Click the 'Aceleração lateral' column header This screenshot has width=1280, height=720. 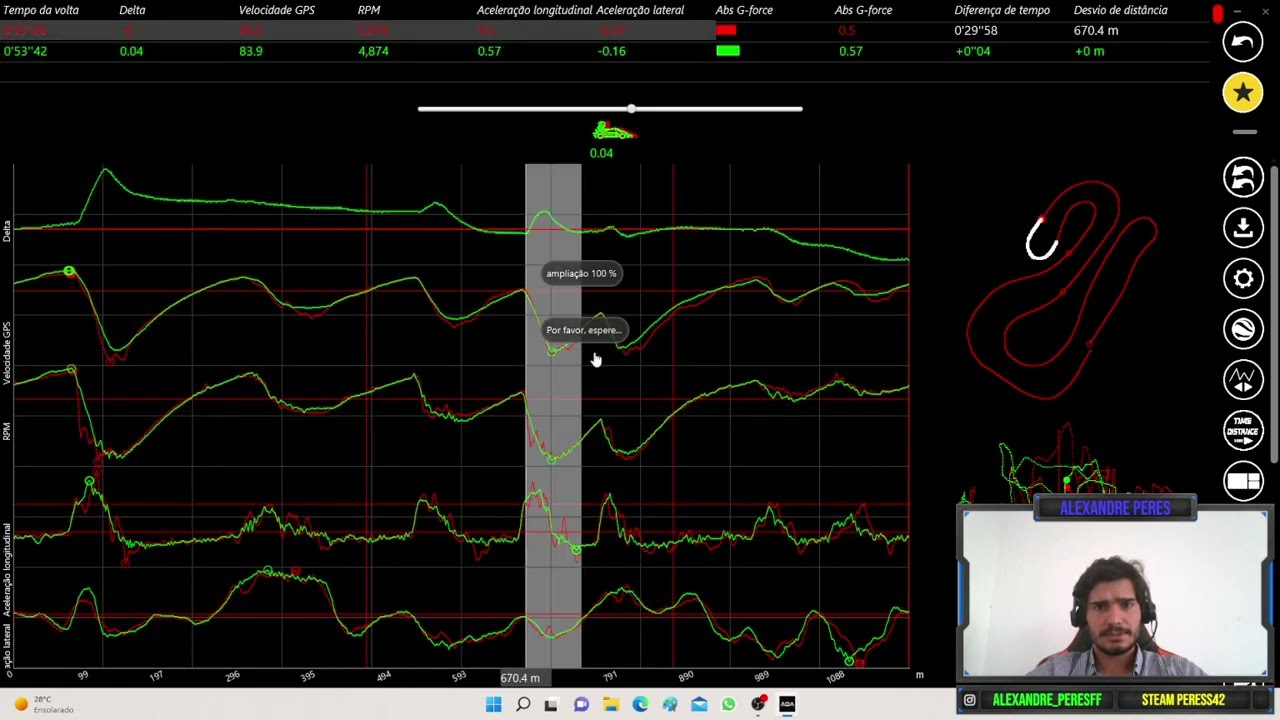click(640, 10)
